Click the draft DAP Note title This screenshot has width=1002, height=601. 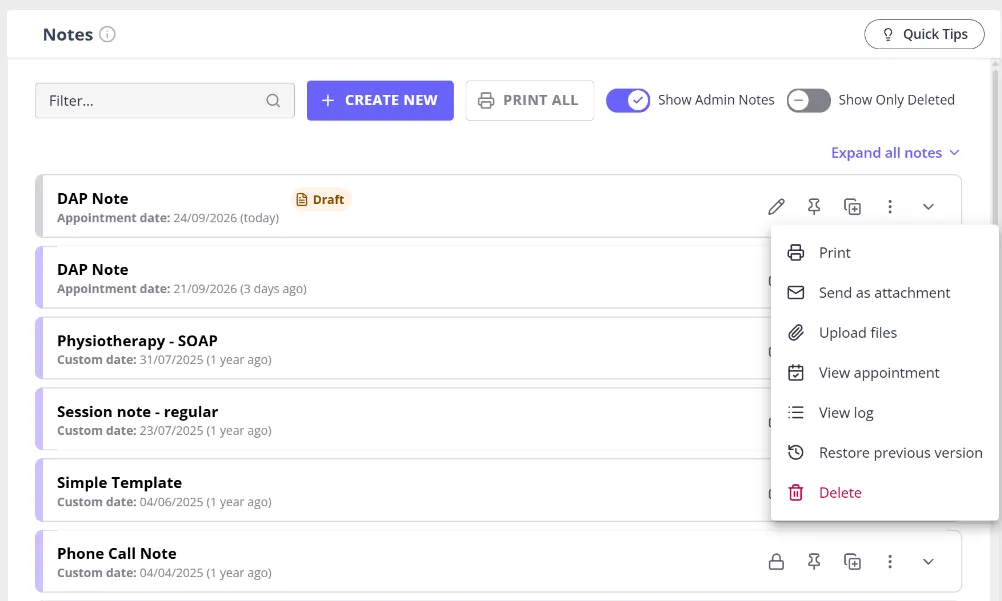pos(93,199)
